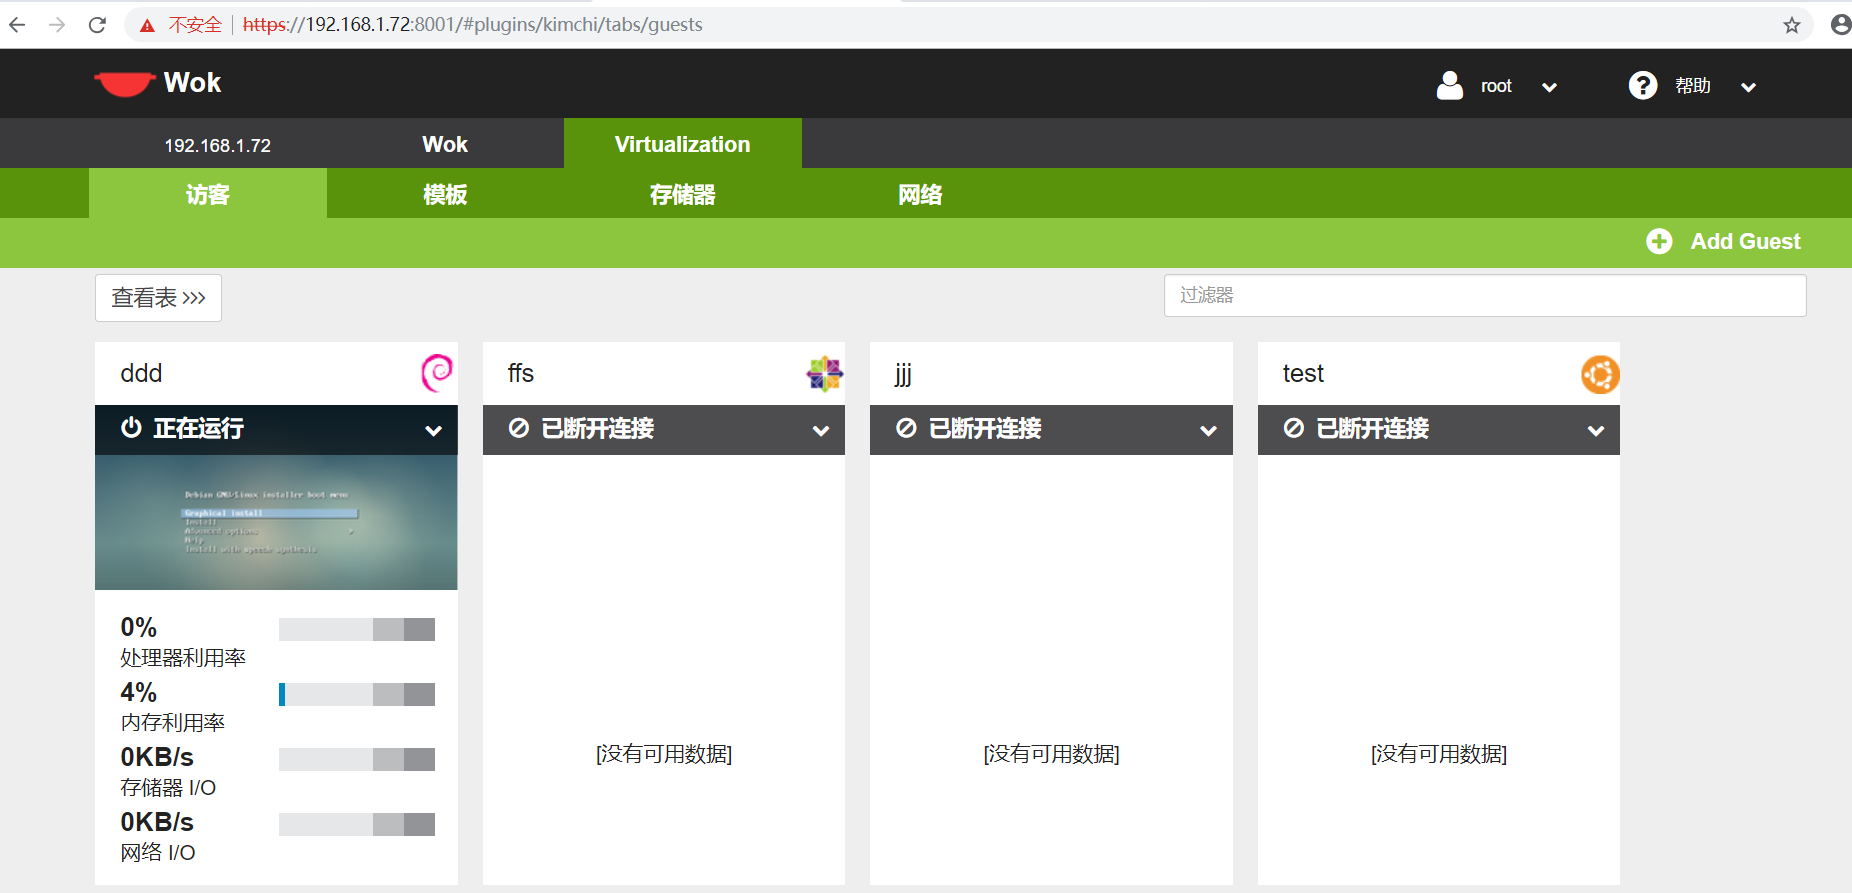Viewport: 1852px width, 893px height.
Task: Bookmark page with the star icon
Action: coord(1791,25)
